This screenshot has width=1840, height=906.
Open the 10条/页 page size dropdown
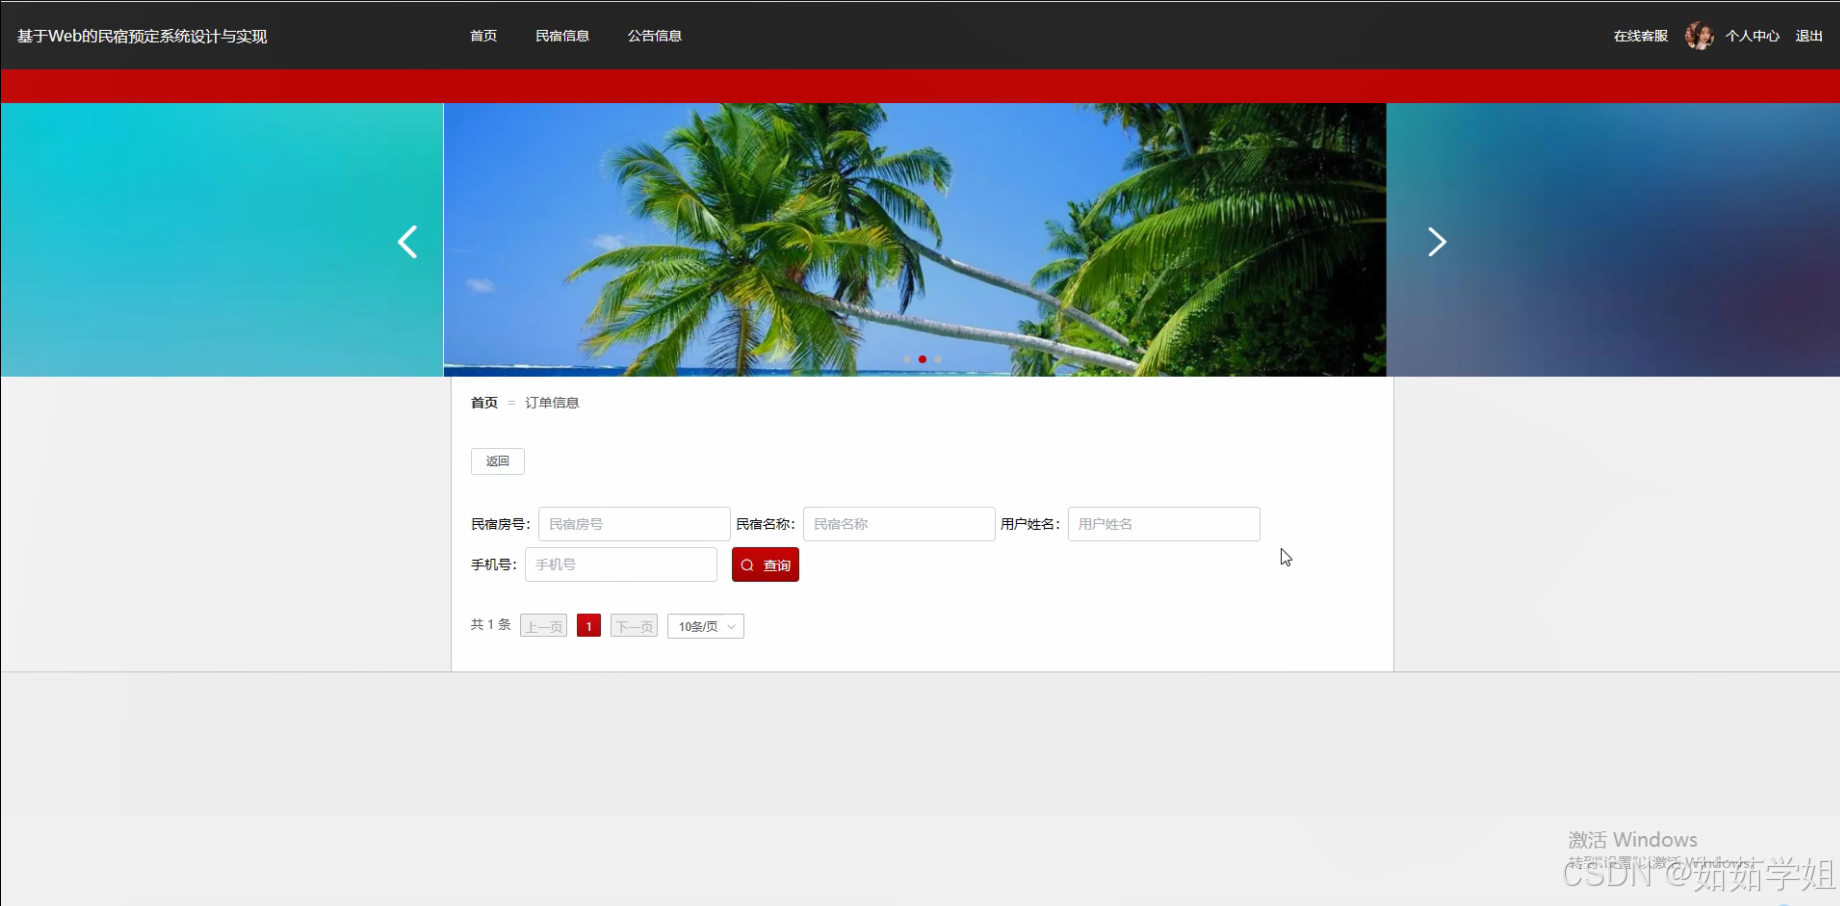click(704, 626)
